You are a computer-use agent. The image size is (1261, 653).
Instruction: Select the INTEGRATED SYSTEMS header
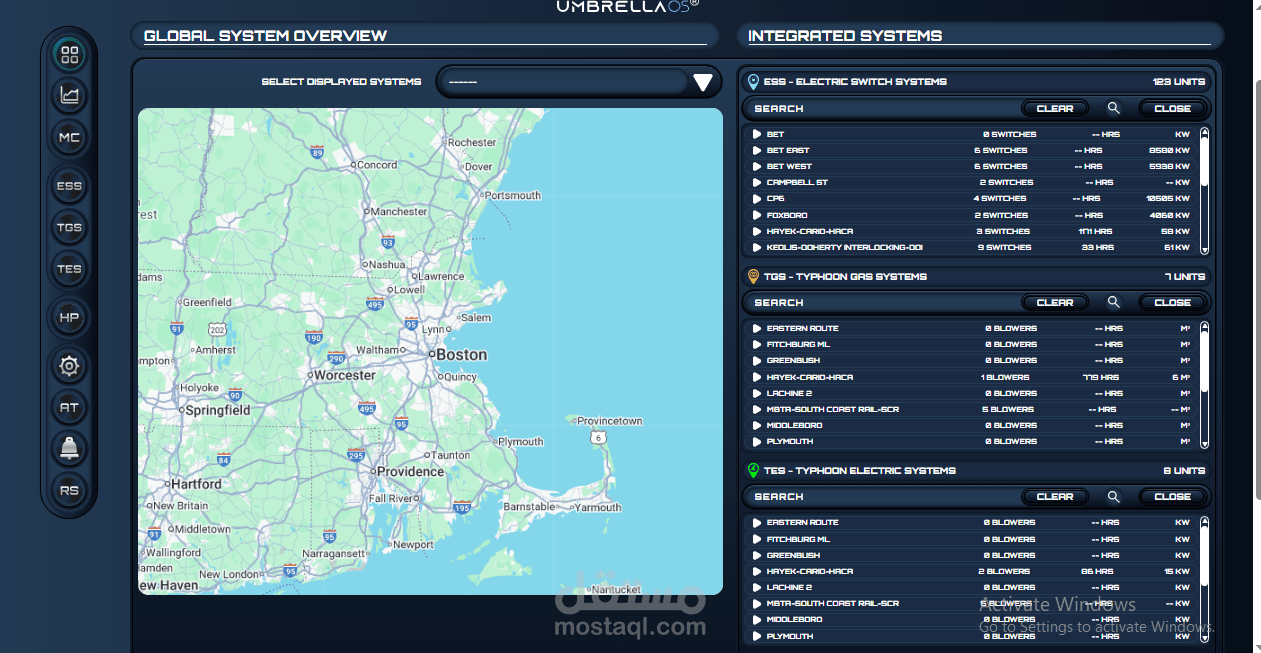[846, 35]
